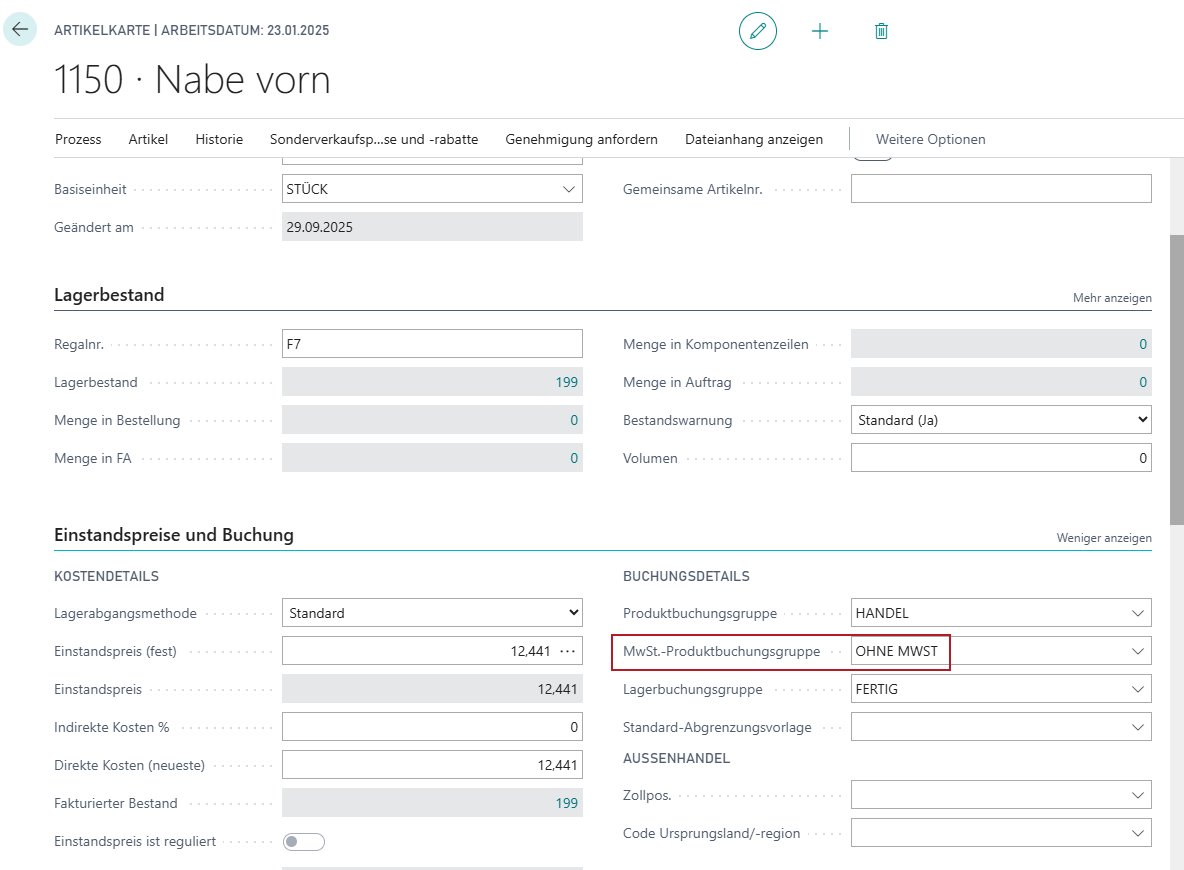Click the back arrow icon
The image size is (1184, 870).
[x=20, y=30]
